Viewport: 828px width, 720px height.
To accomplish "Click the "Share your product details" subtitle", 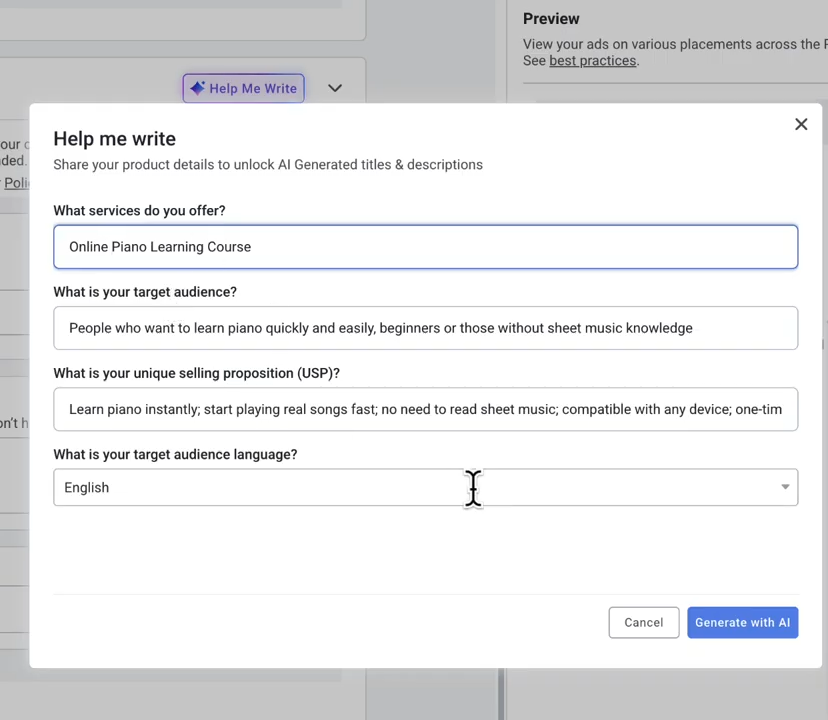I will click(268, 165).
